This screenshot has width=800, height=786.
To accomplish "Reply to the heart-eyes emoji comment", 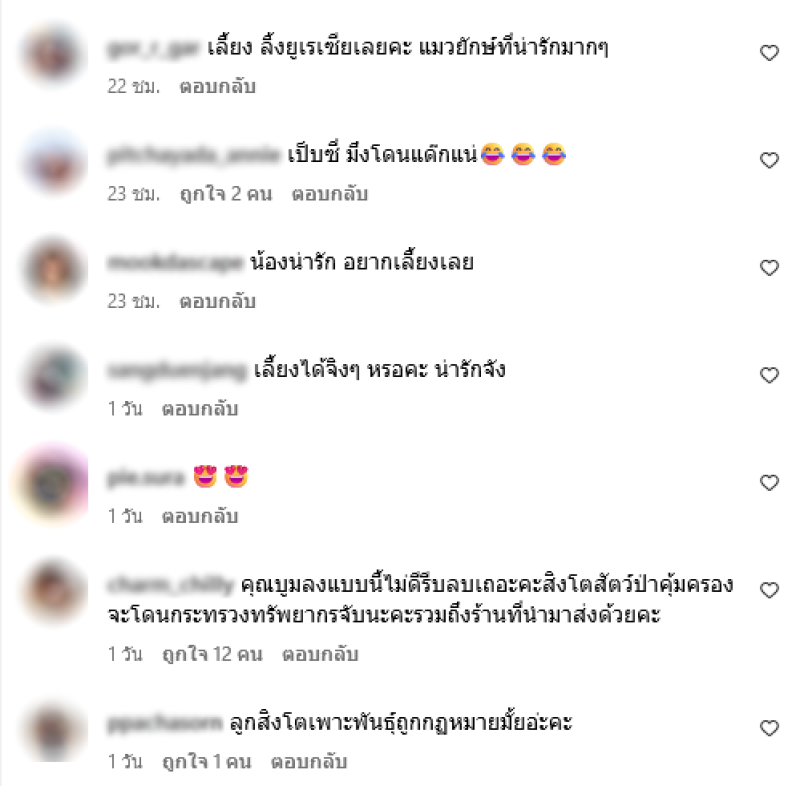I will 200,517.
